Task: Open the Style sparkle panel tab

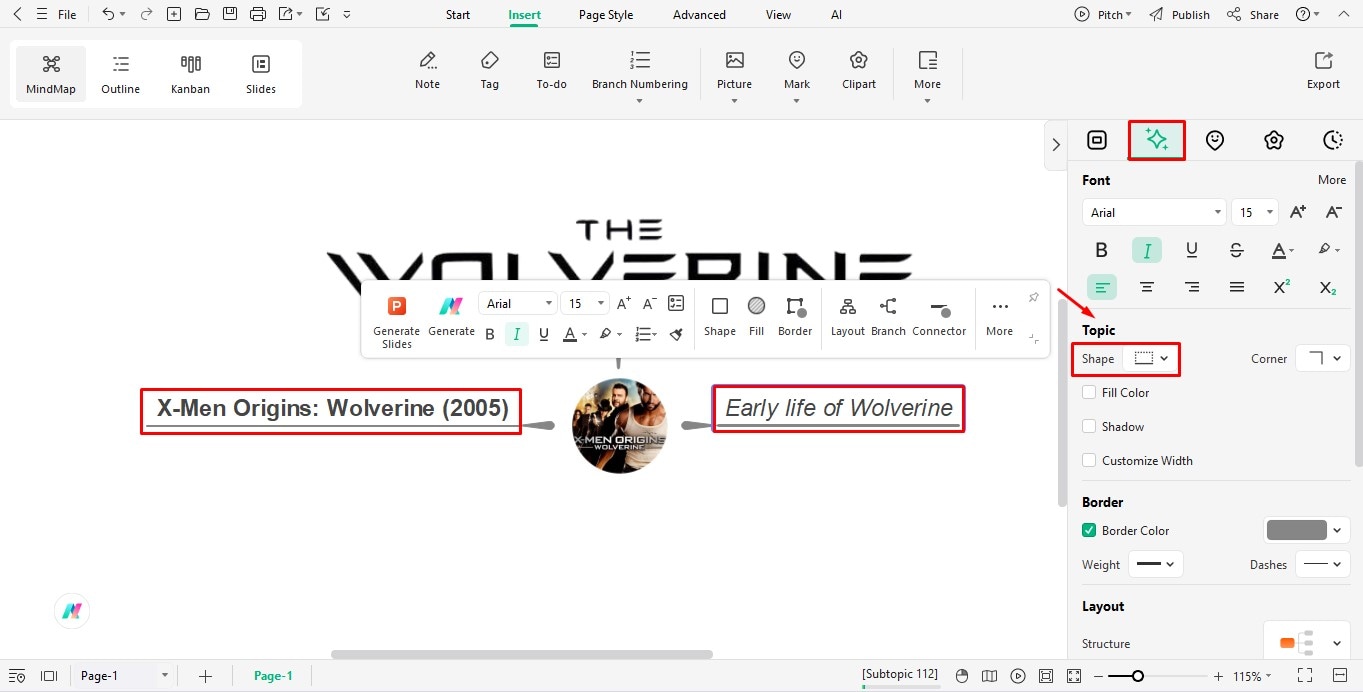Action: 1157,140
